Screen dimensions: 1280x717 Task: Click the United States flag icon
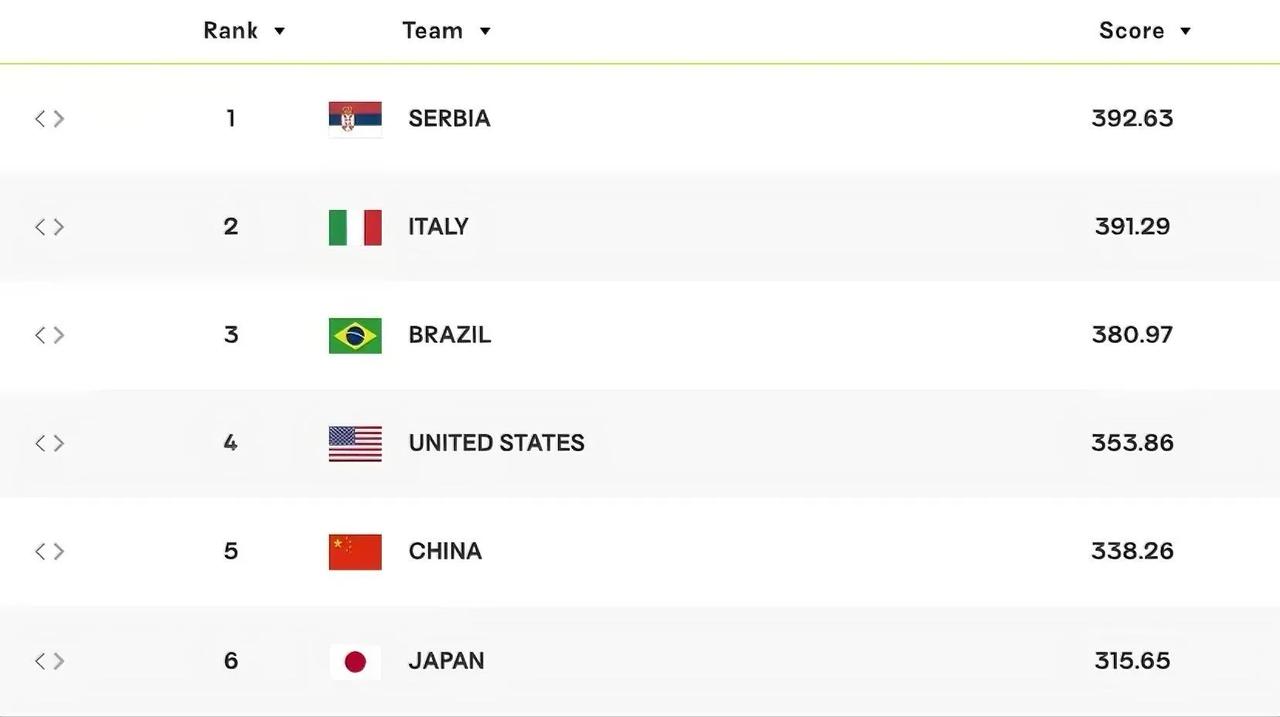point(355,443)
